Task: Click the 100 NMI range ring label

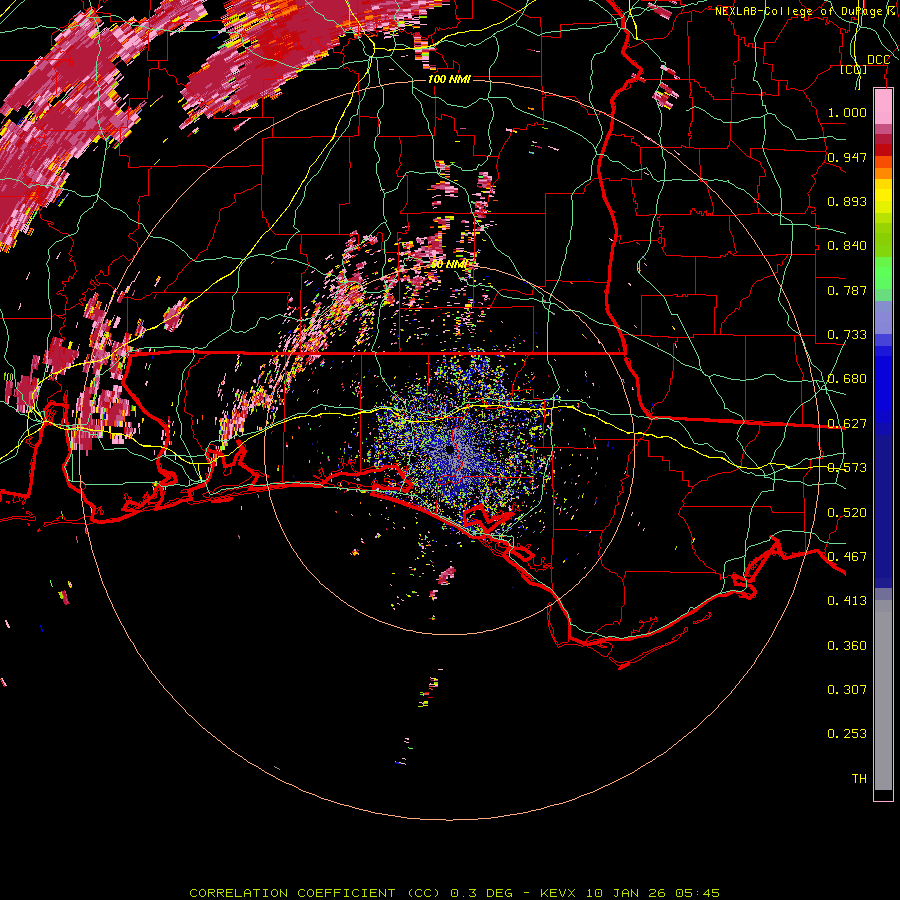Action: [449, 79]
